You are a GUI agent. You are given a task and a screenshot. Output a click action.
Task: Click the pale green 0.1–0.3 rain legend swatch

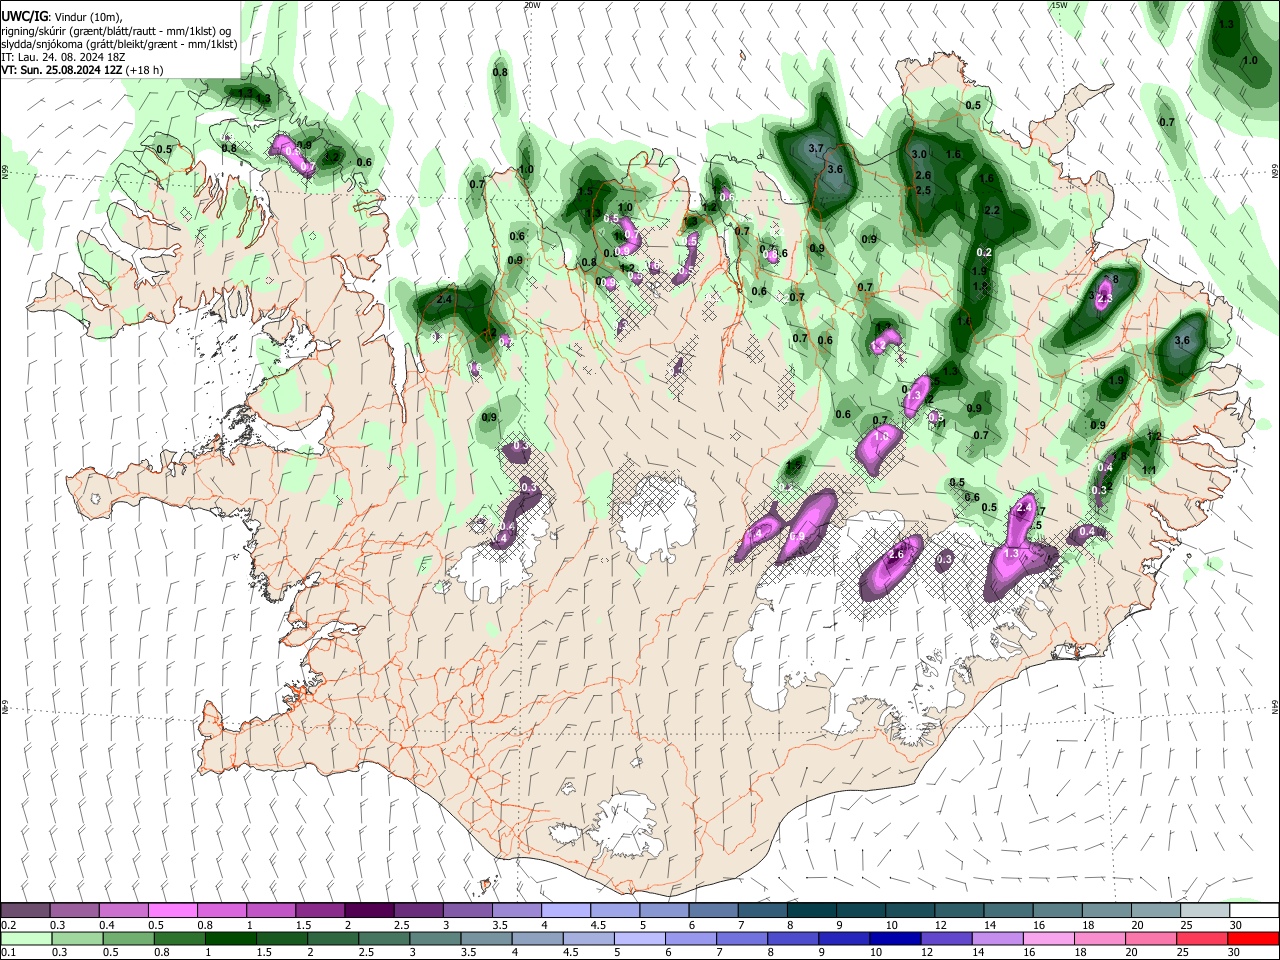pos(26,939)
